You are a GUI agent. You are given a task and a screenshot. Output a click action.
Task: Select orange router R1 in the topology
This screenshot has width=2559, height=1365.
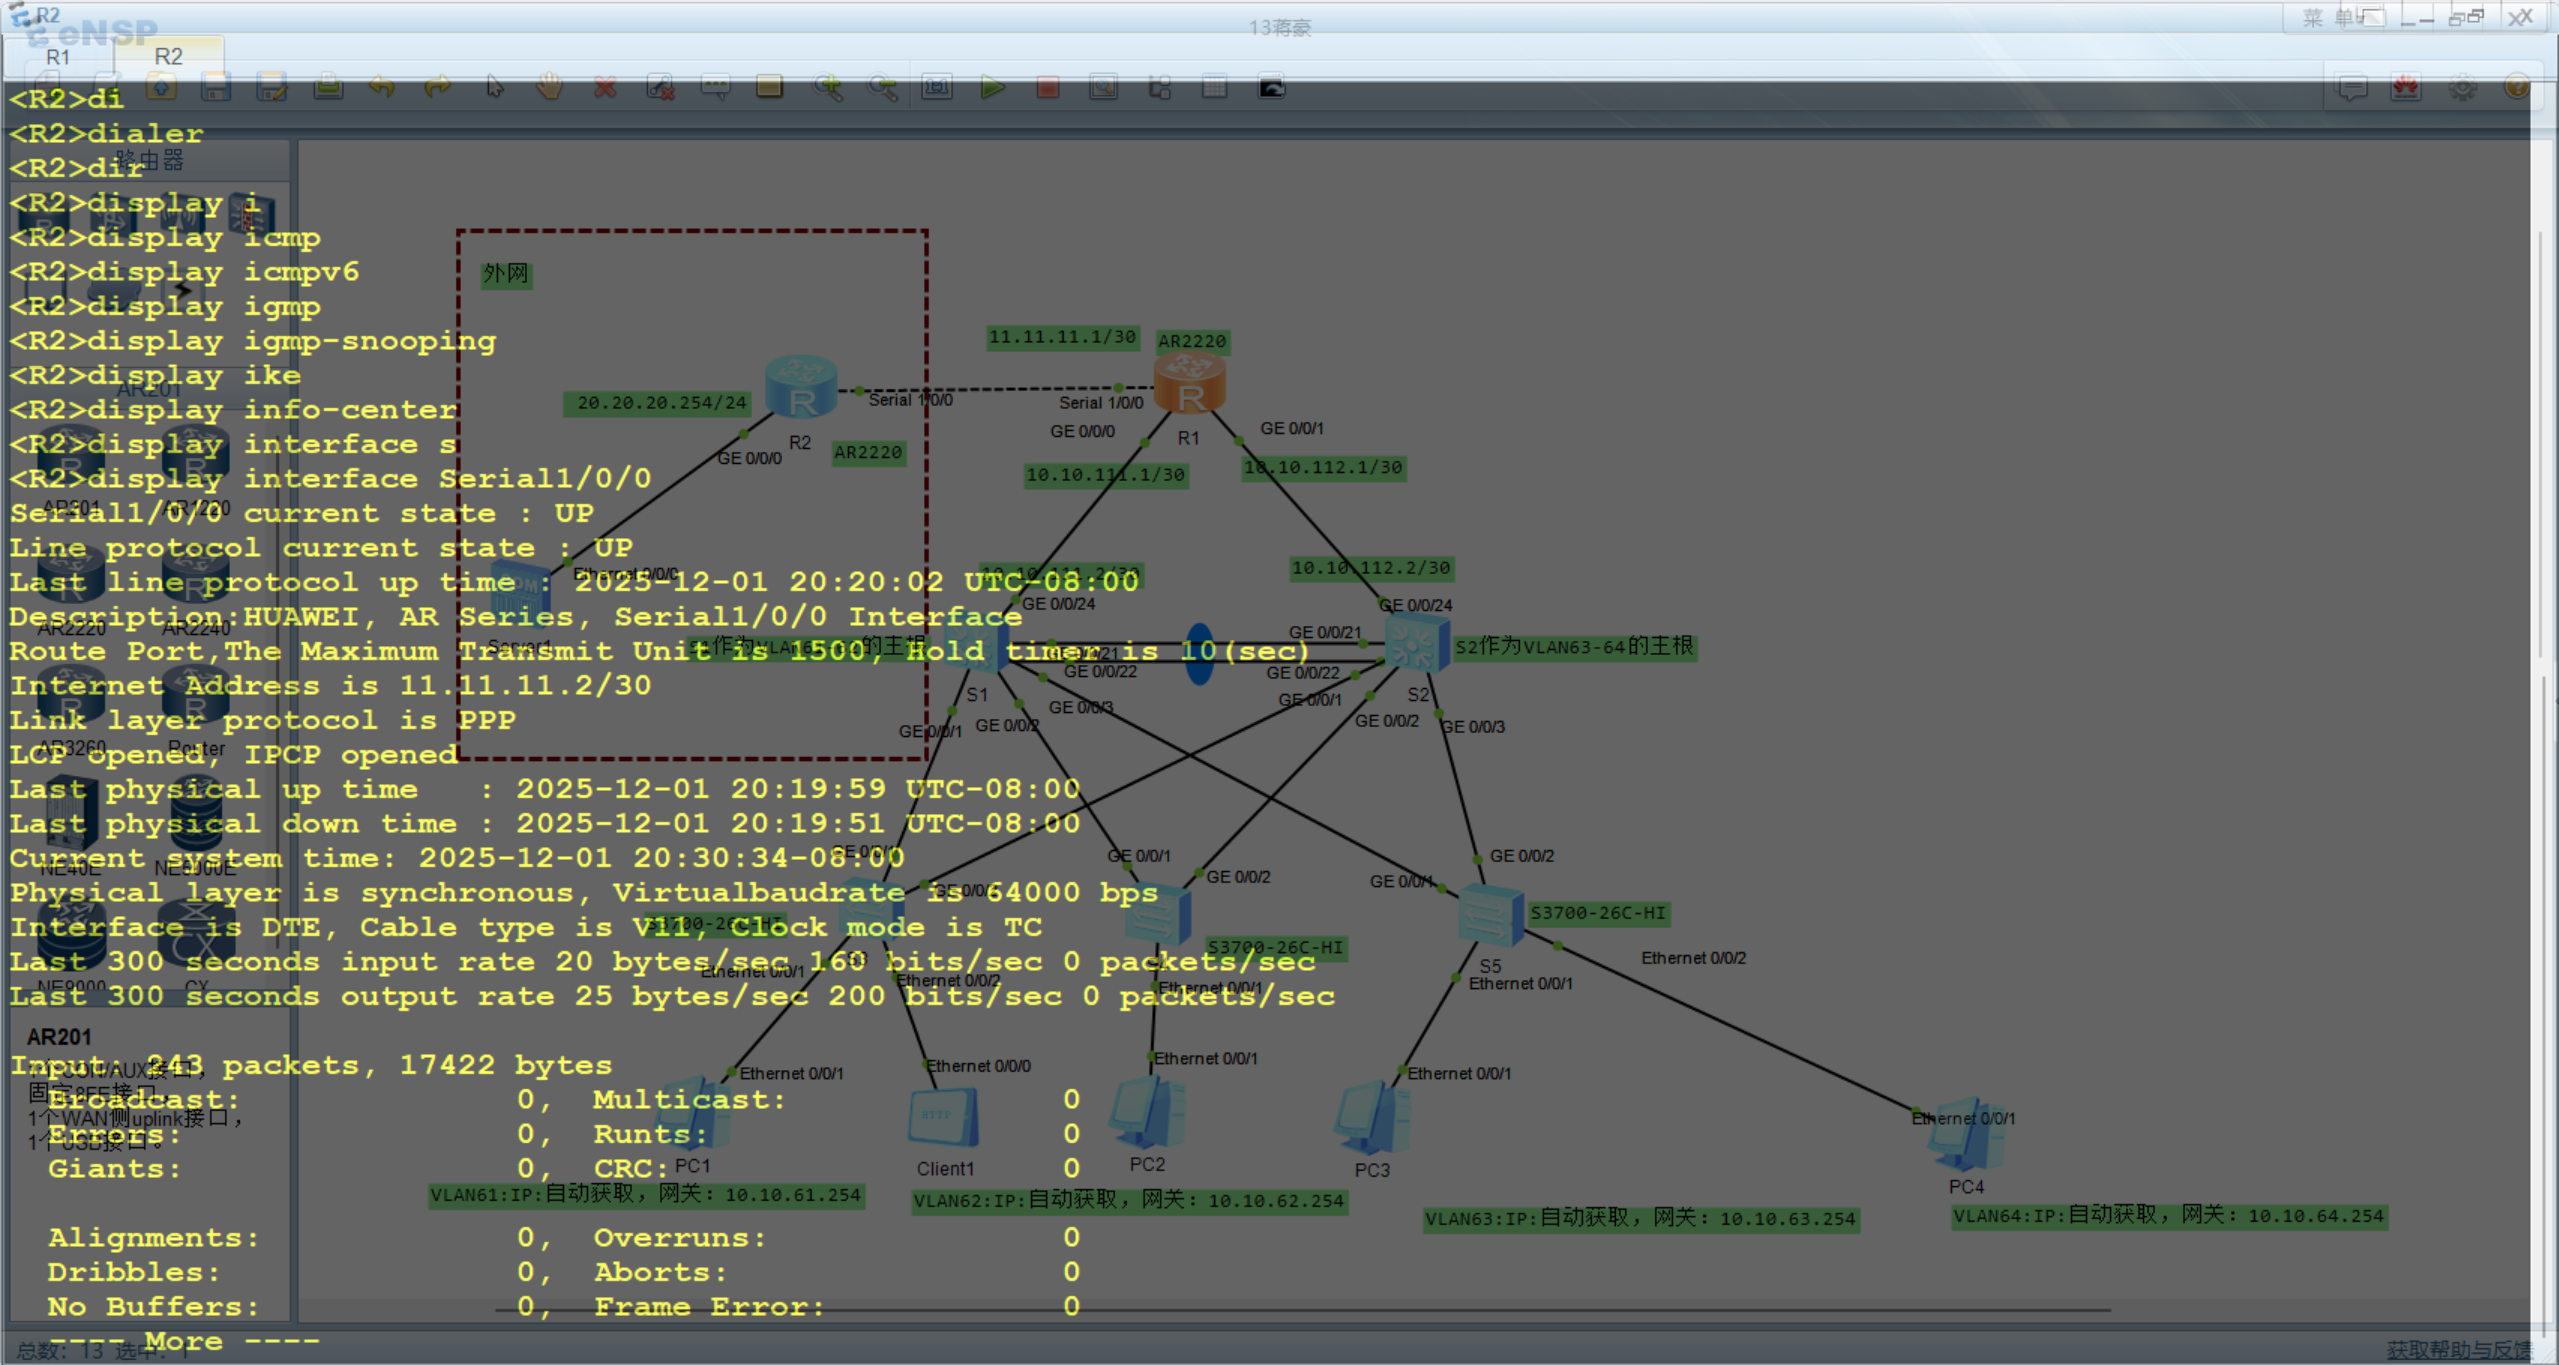point(1189,384)
